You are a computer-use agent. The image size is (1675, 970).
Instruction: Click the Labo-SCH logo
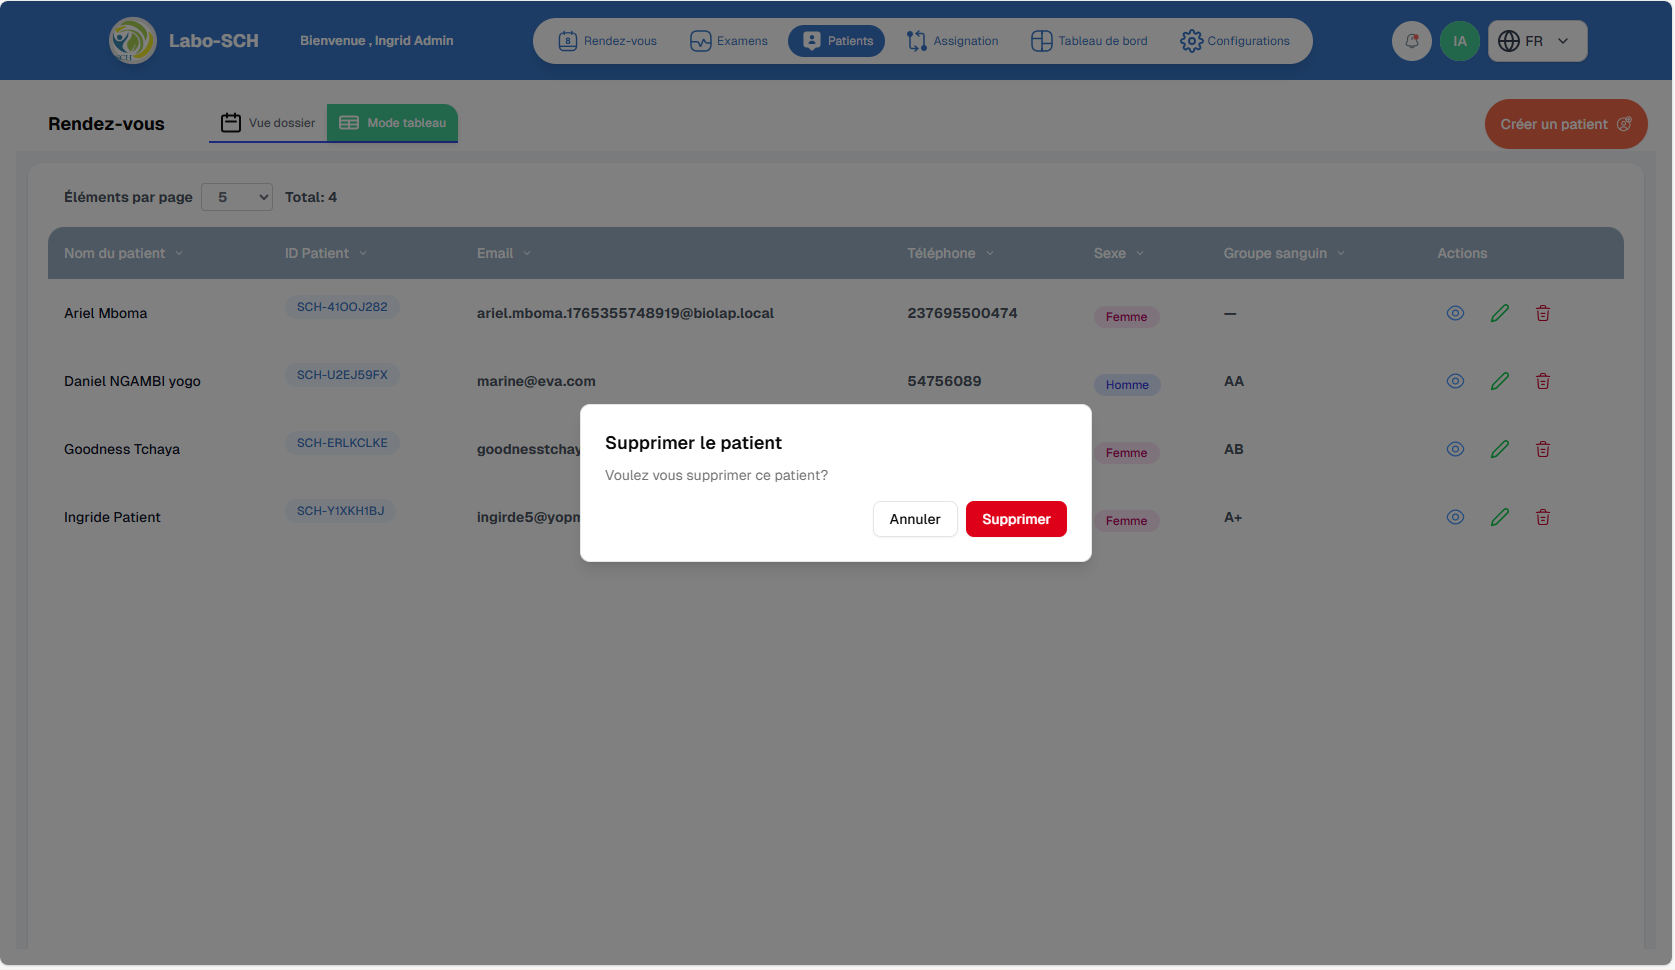pos(133,41)
